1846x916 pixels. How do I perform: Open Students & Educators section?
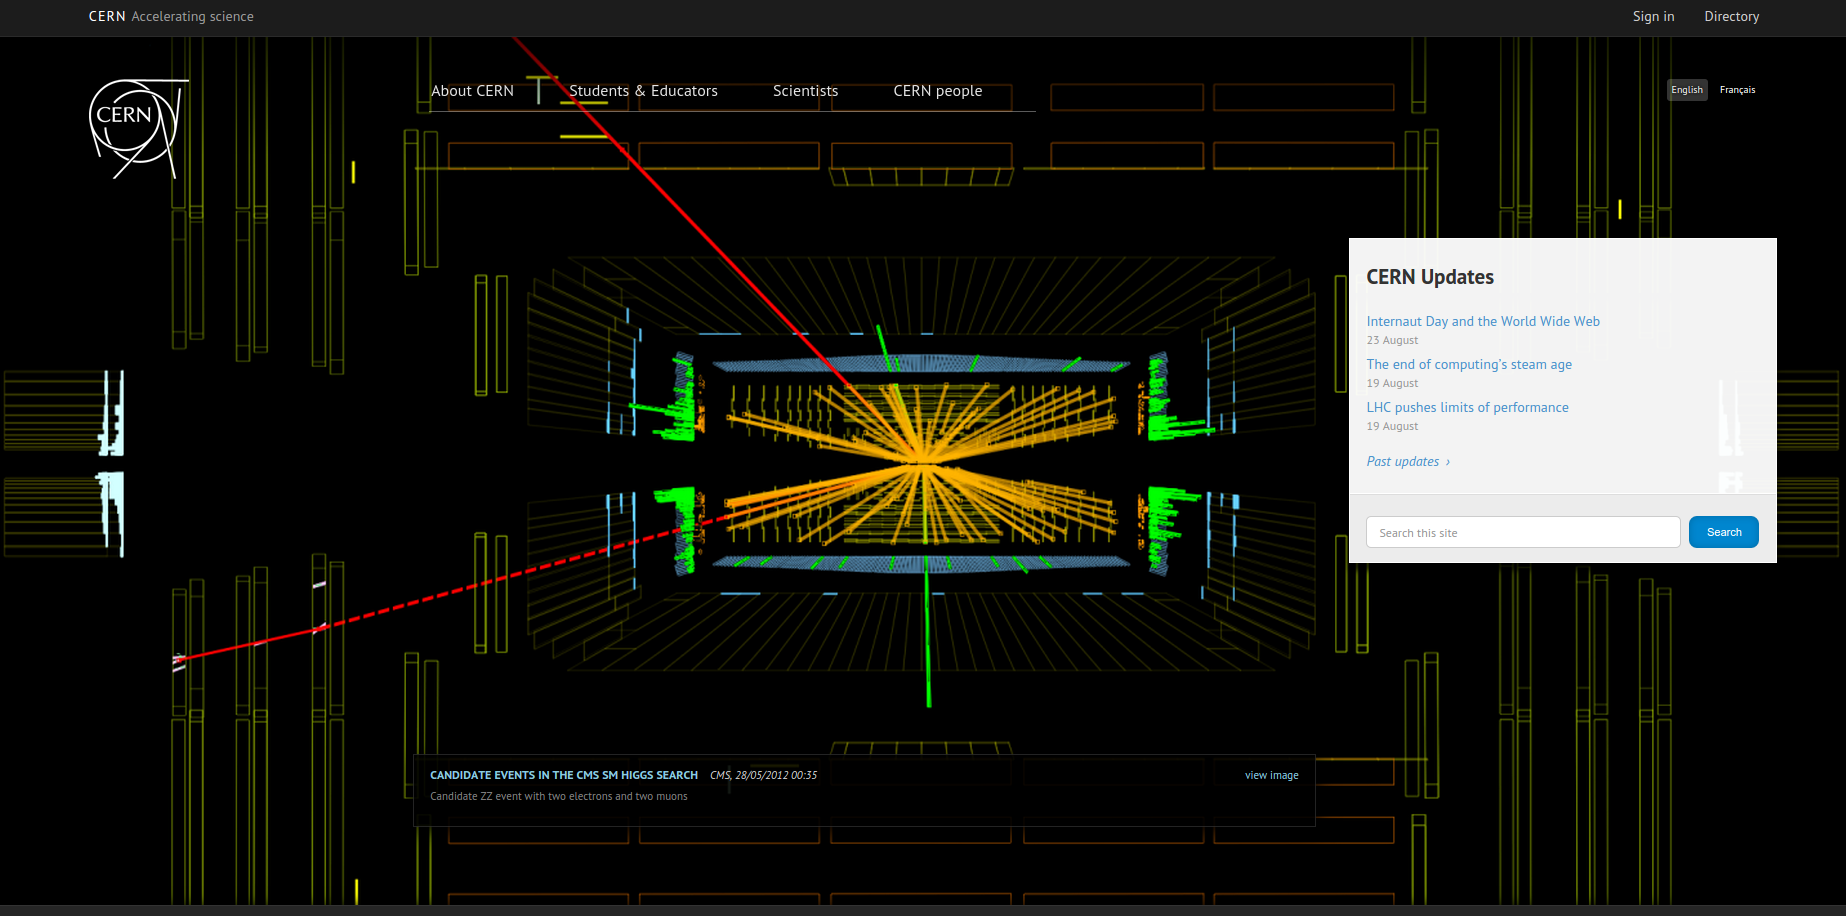click(643, 91)
